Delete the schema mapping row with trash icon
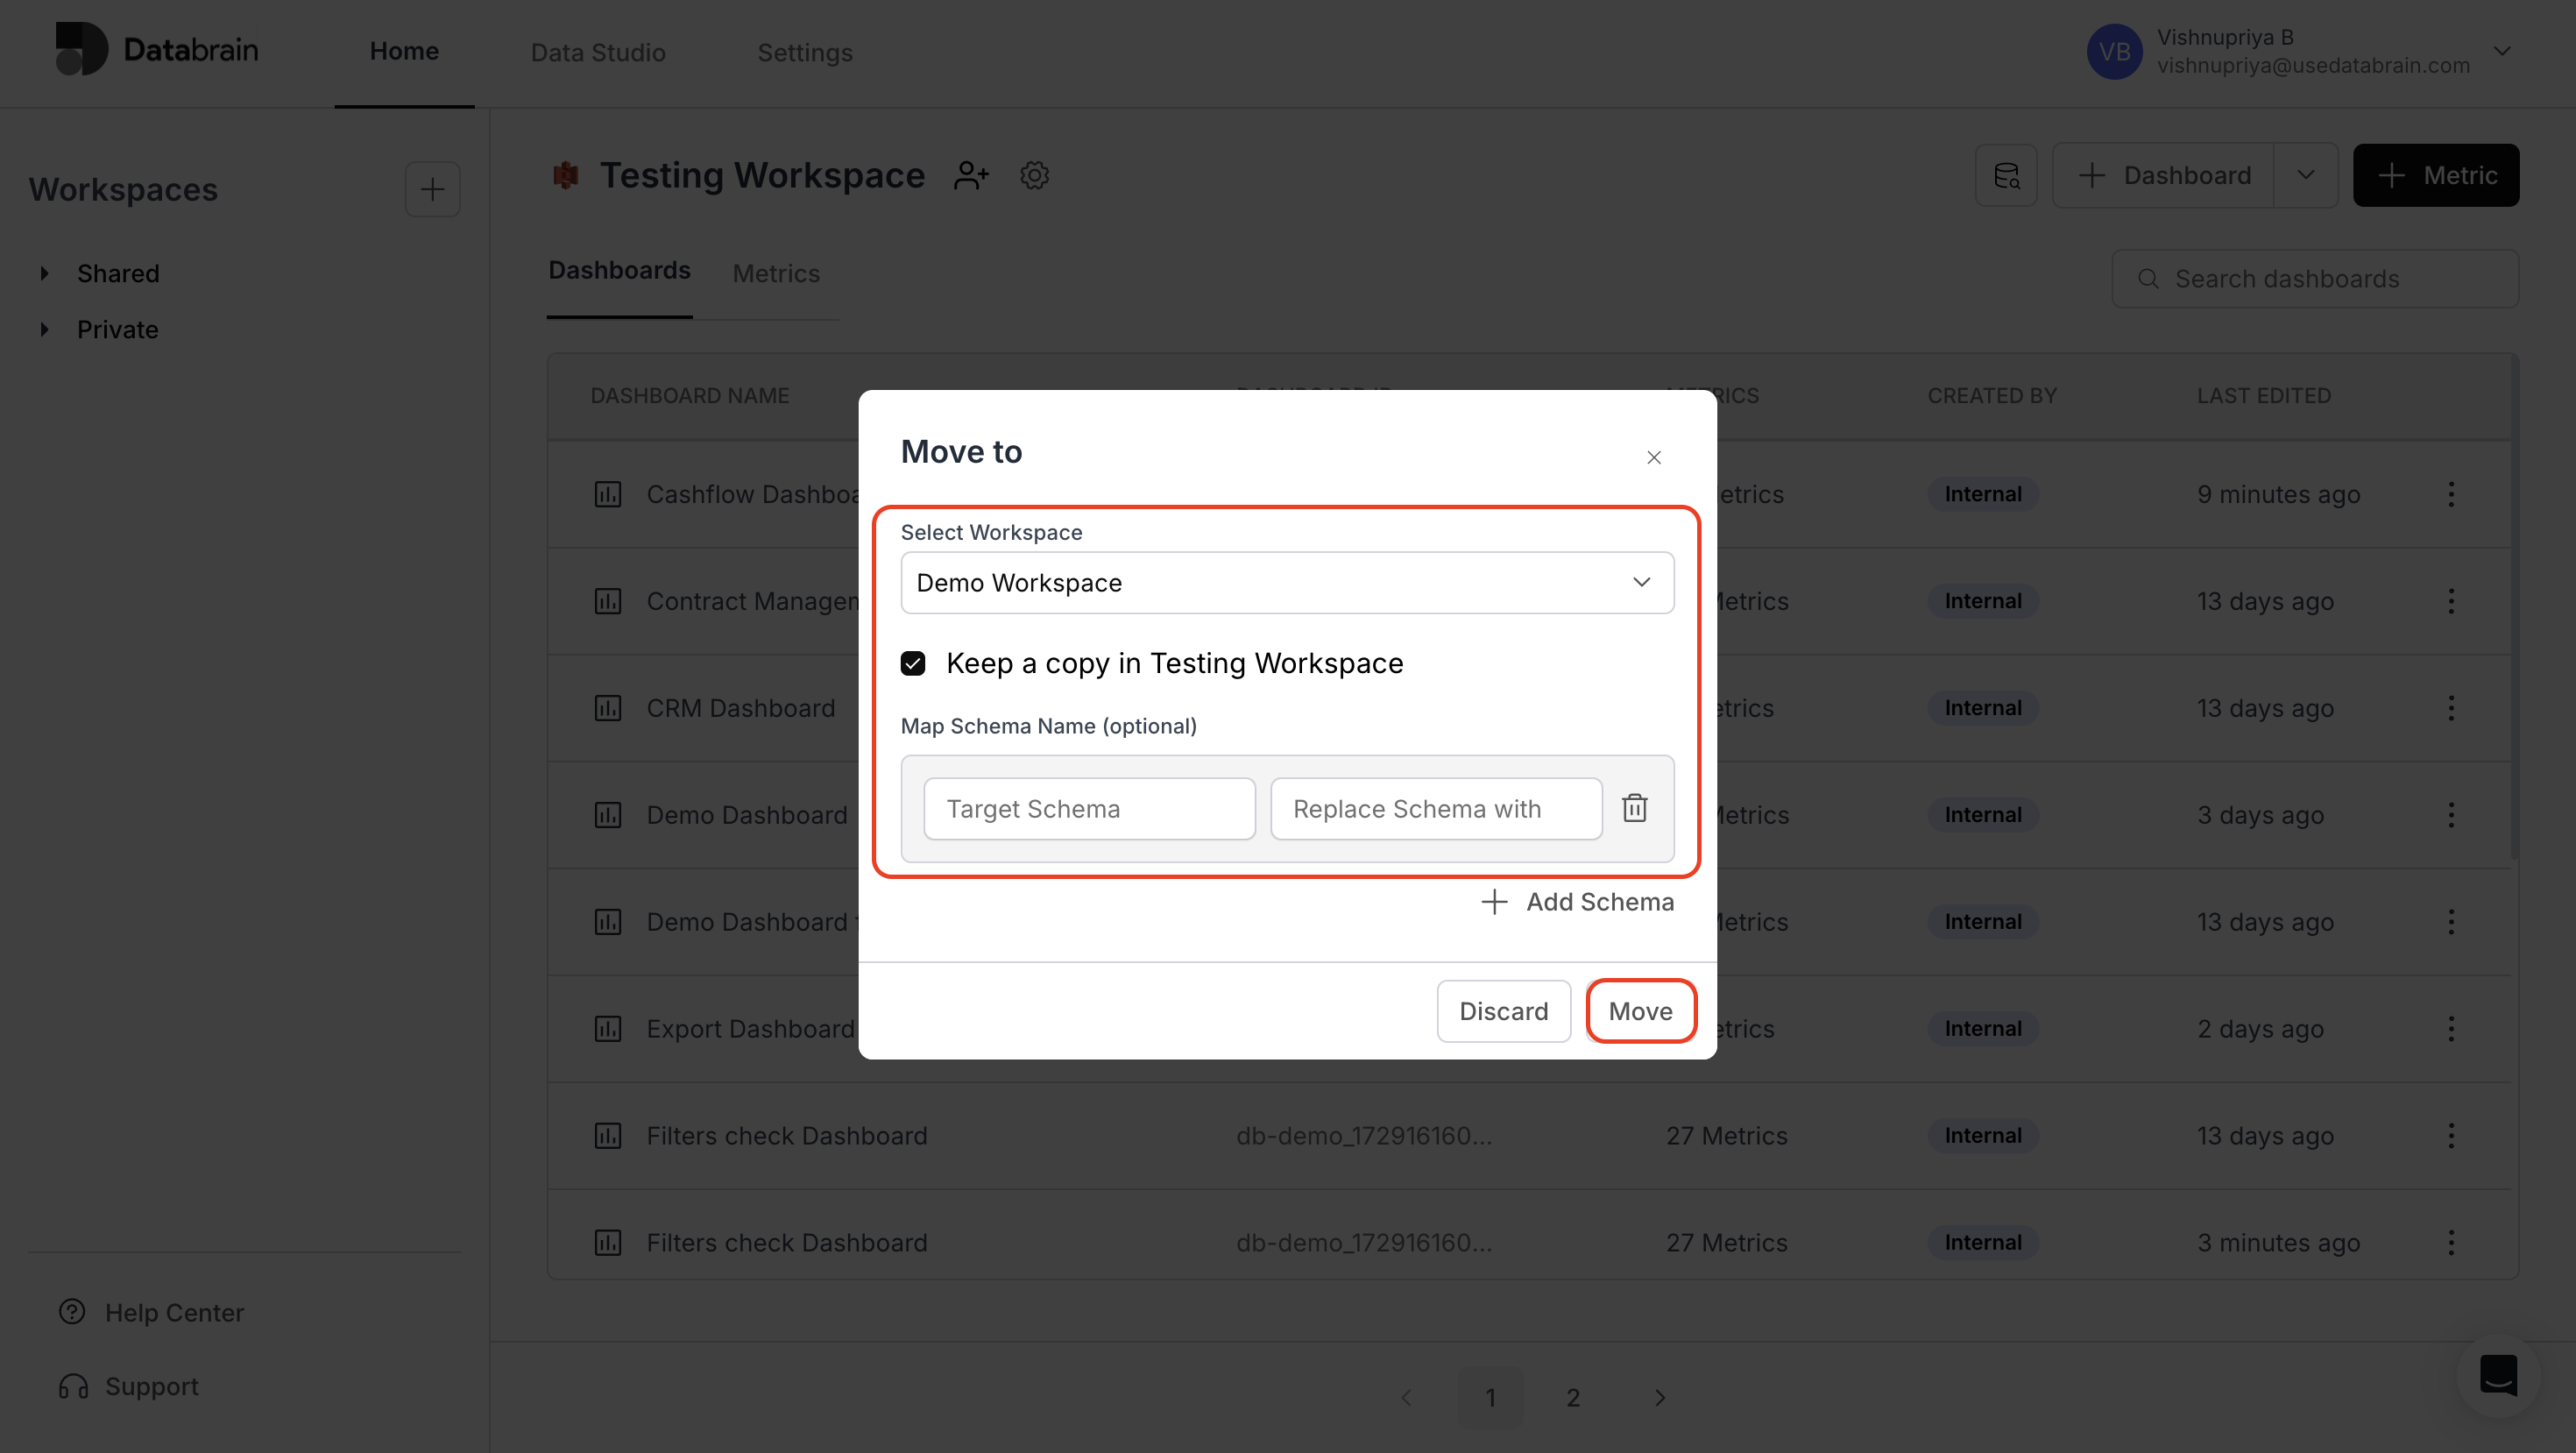2576x1453 pixels. tap(1634, 808)
